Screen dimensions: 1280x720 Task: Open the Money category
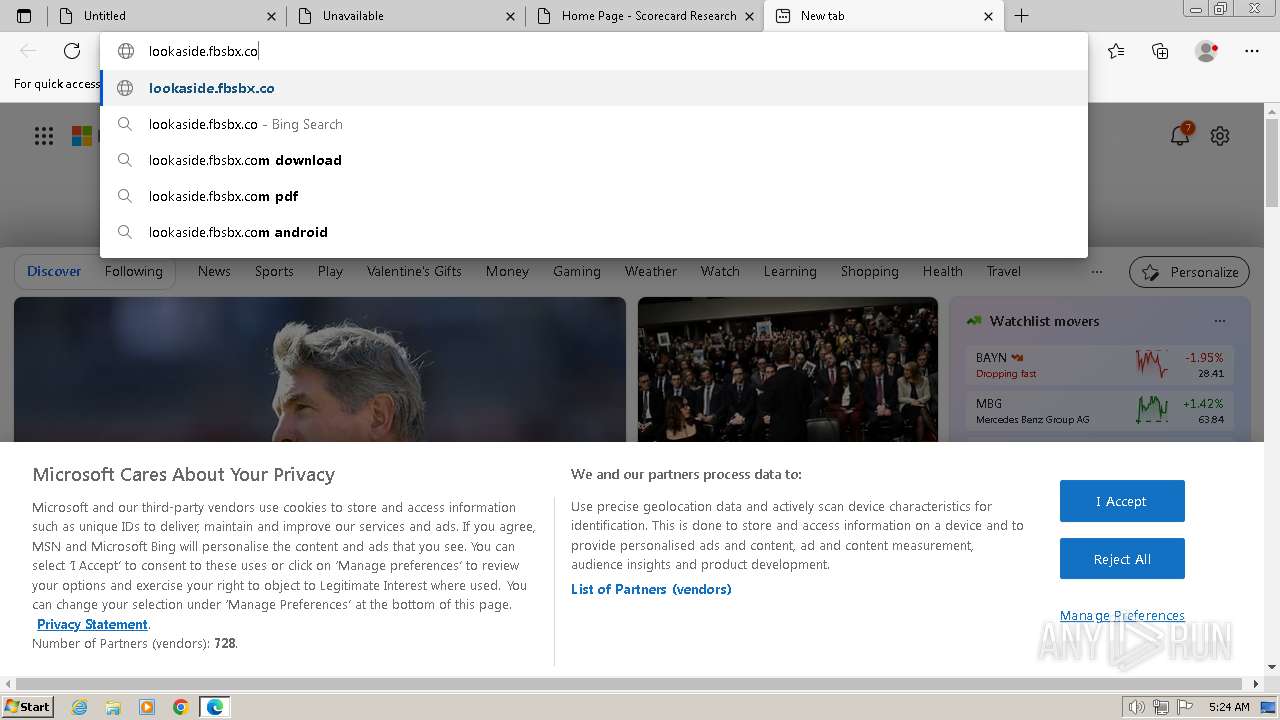pos(507,271)
